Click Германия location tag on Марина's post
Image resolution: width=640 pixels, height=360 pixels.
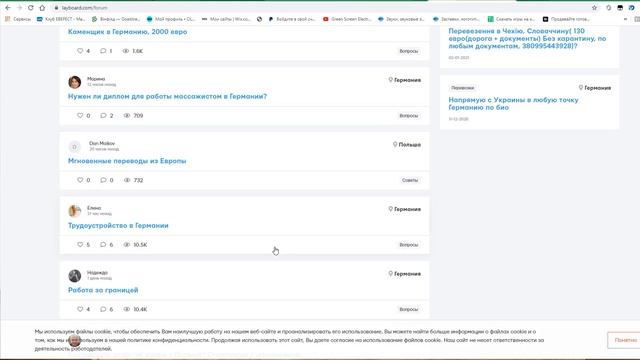[404, 80]
